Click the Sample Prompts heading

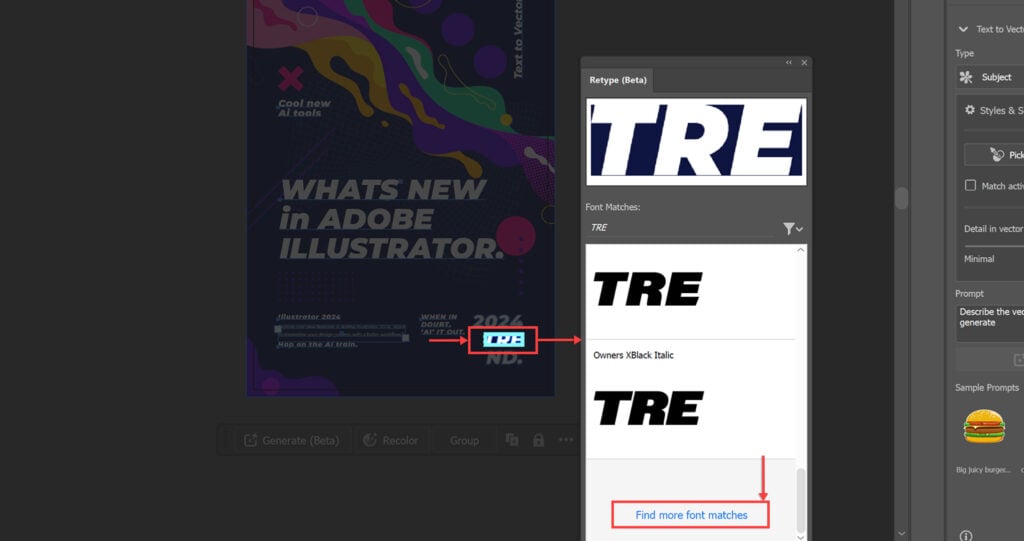click(987, 387)
